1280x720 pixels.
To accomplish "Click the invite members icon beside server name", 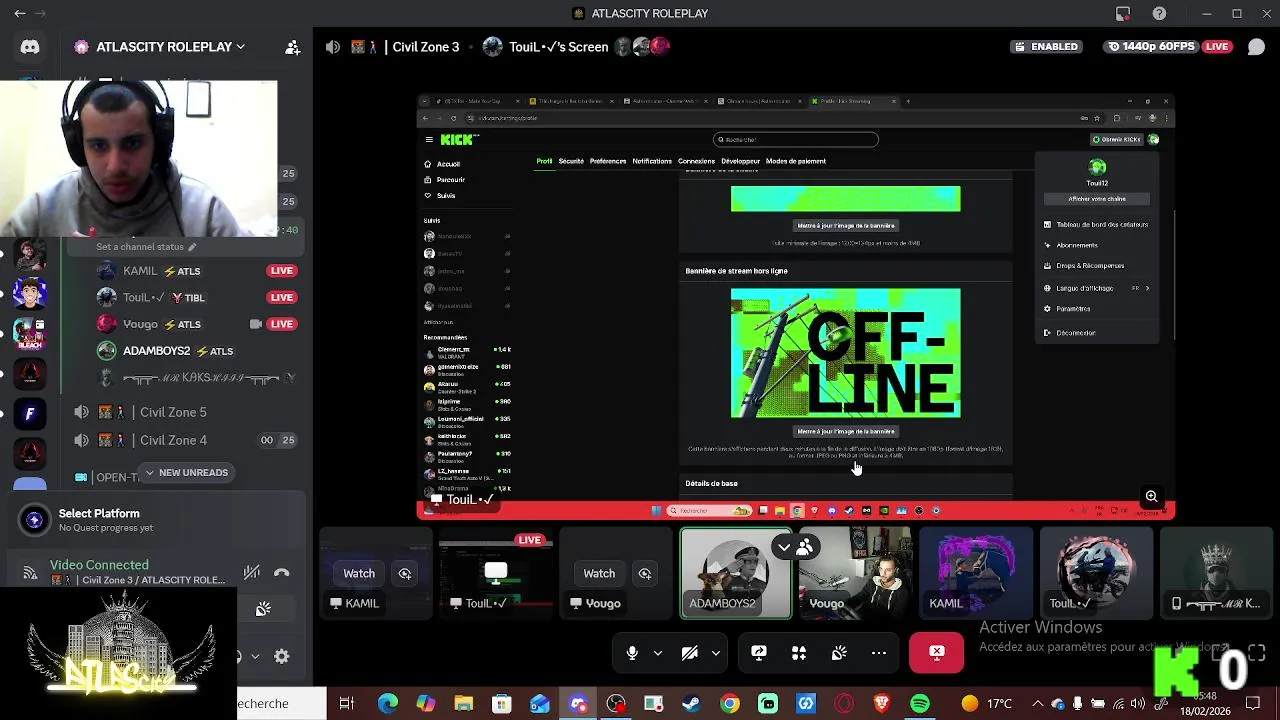I will (292, 47).
